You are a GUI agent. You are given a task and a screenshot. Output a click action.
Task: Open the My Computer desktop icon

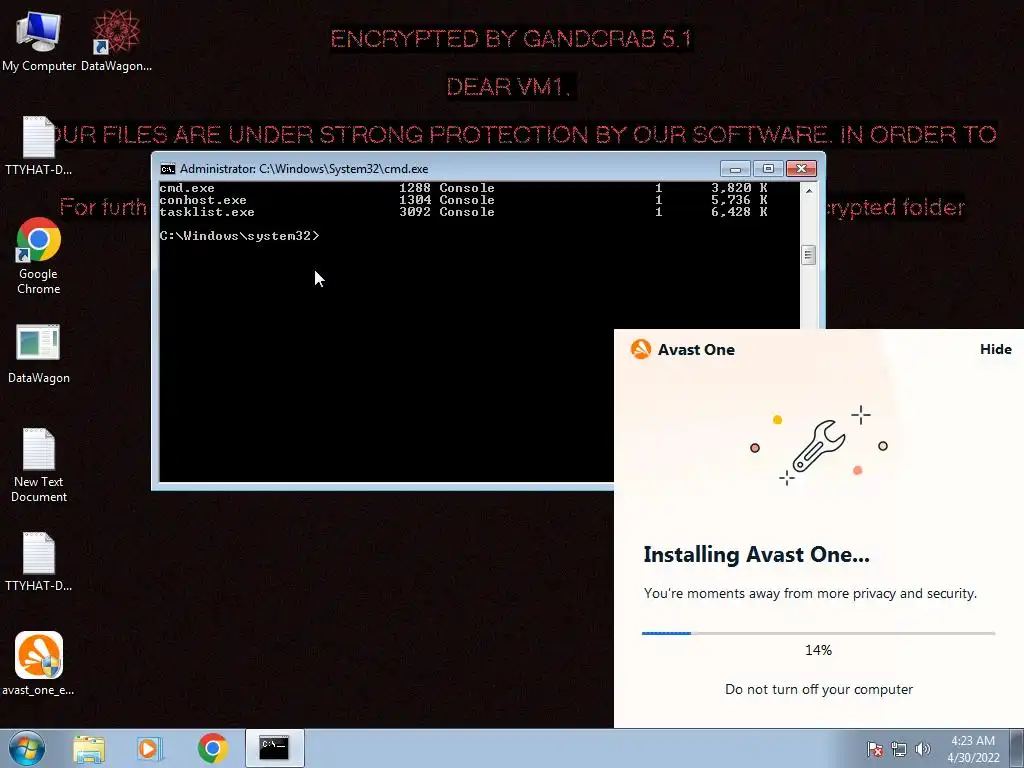(x=39, y=40)
